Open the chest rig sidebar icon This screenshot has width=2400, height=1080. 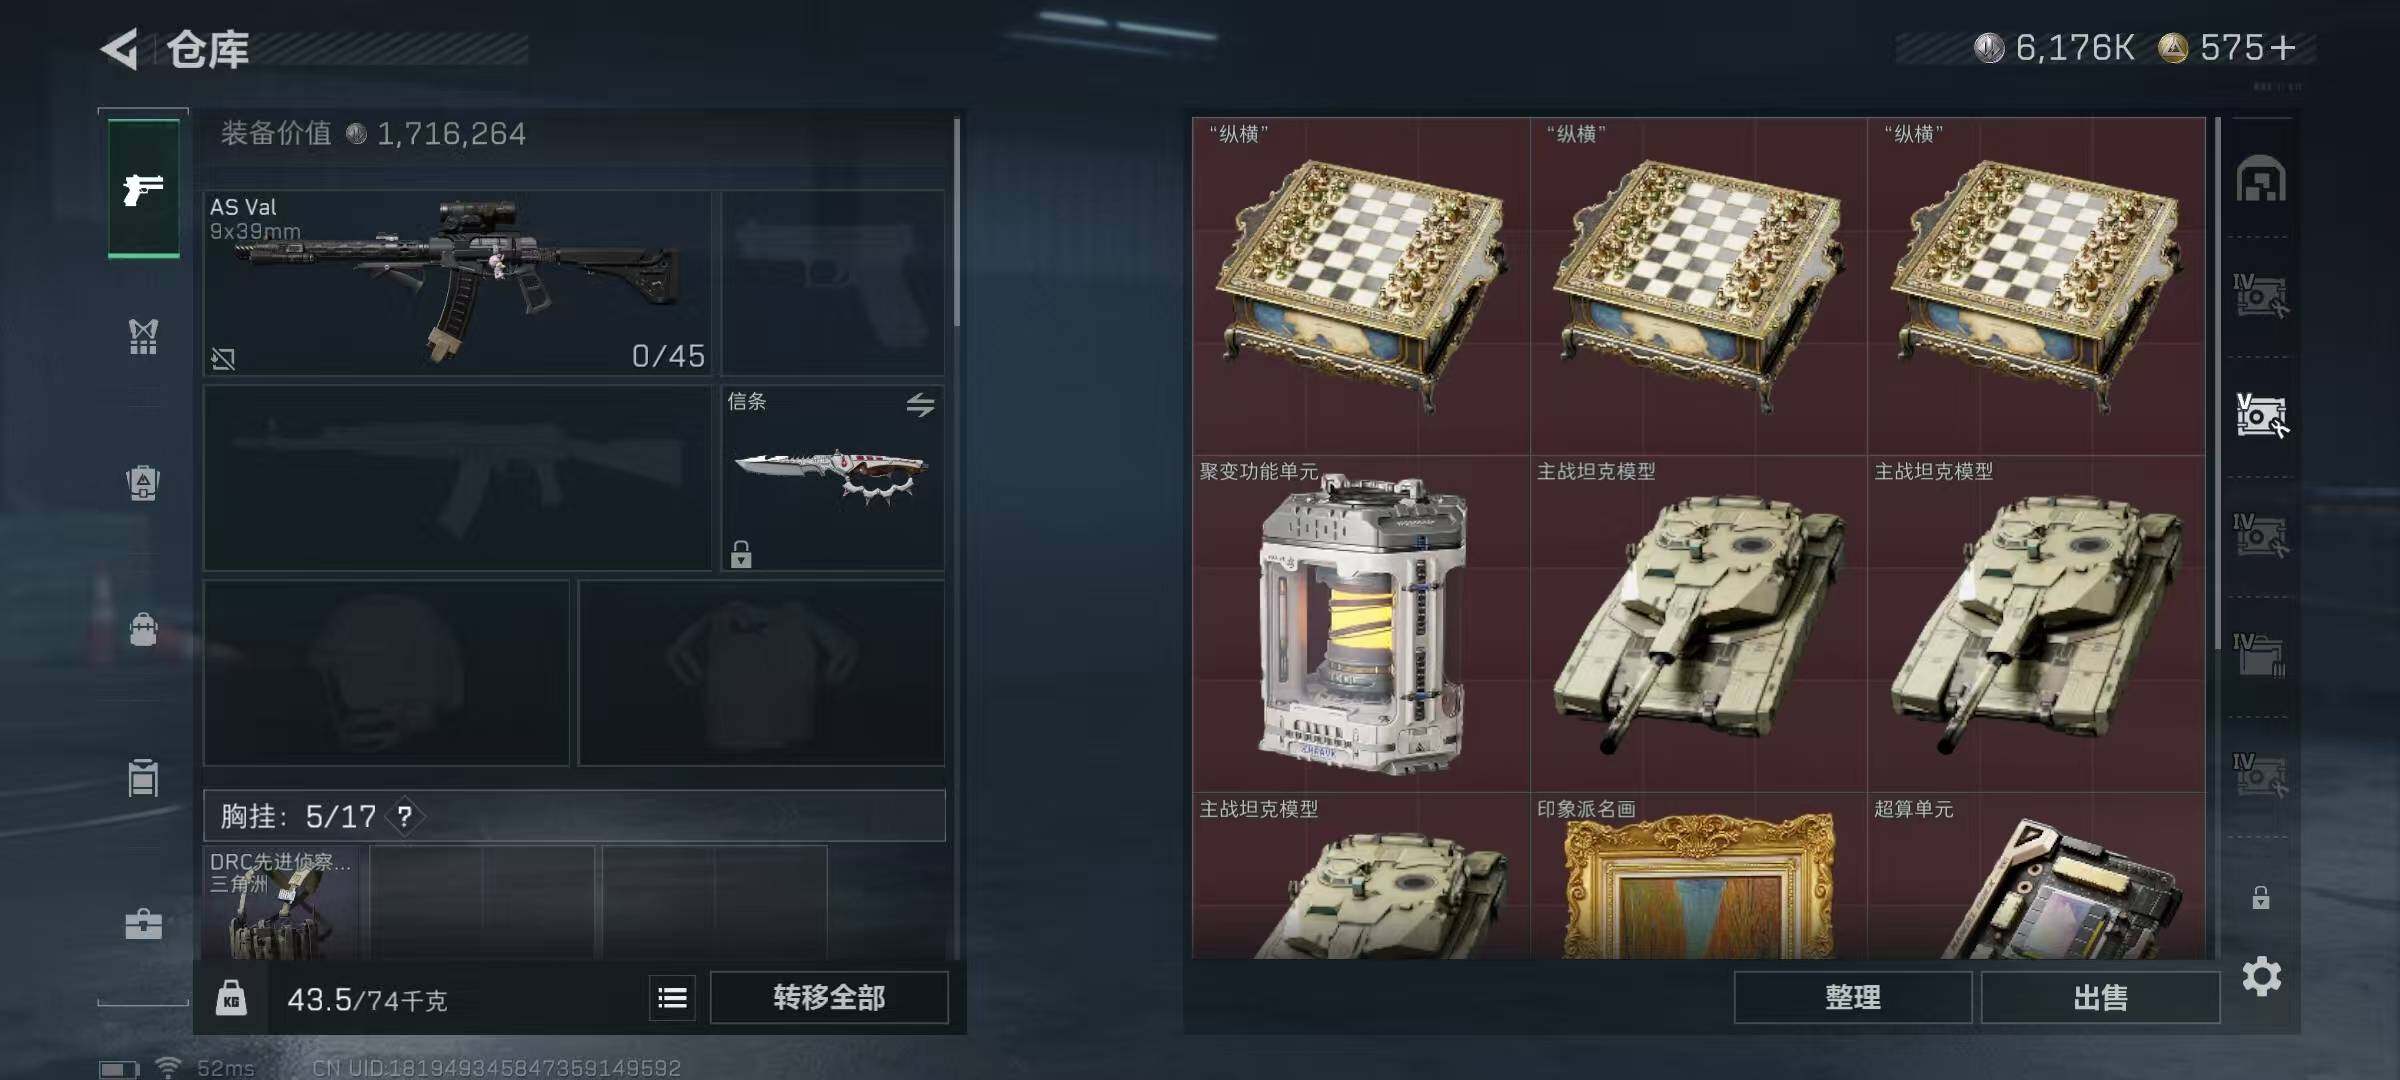pos(143,336)
